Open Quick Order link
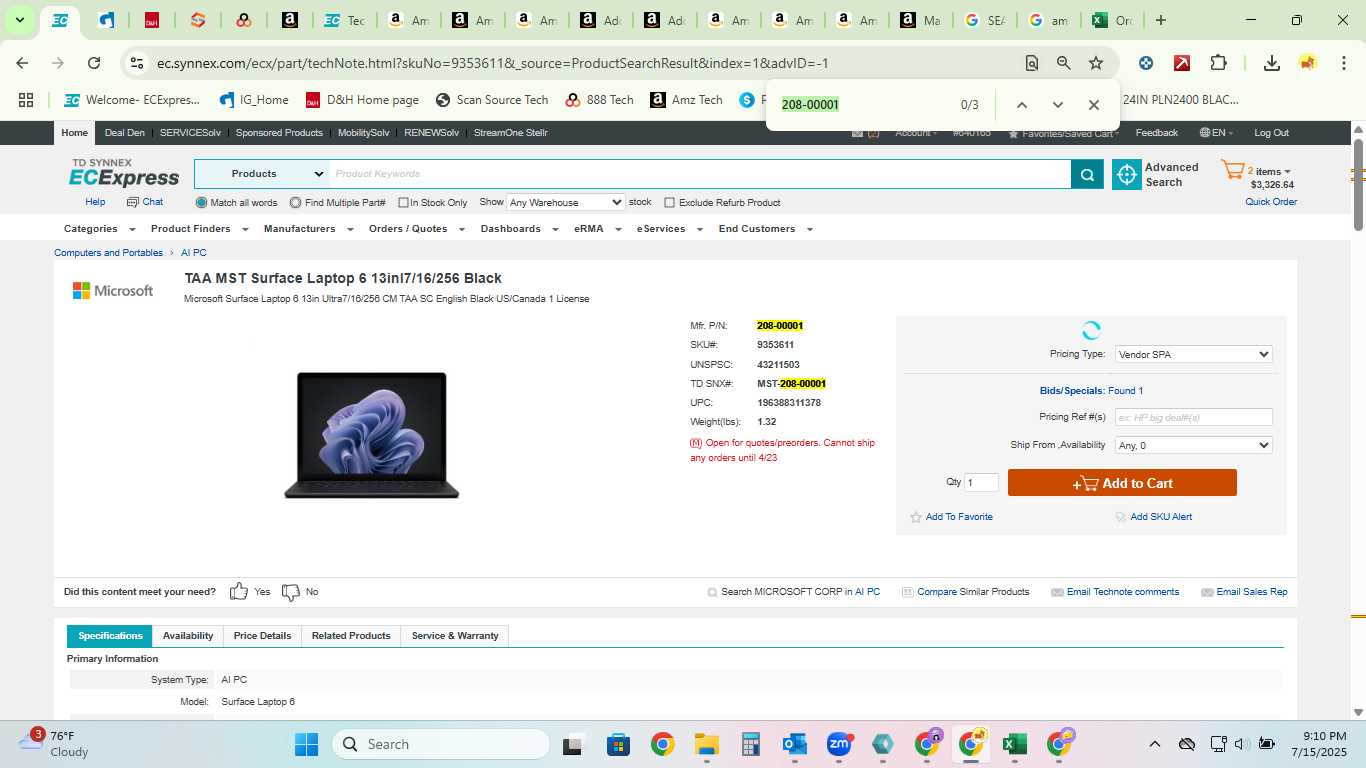The height and width of the screenshot is (768, 1366). [1271, 202]
